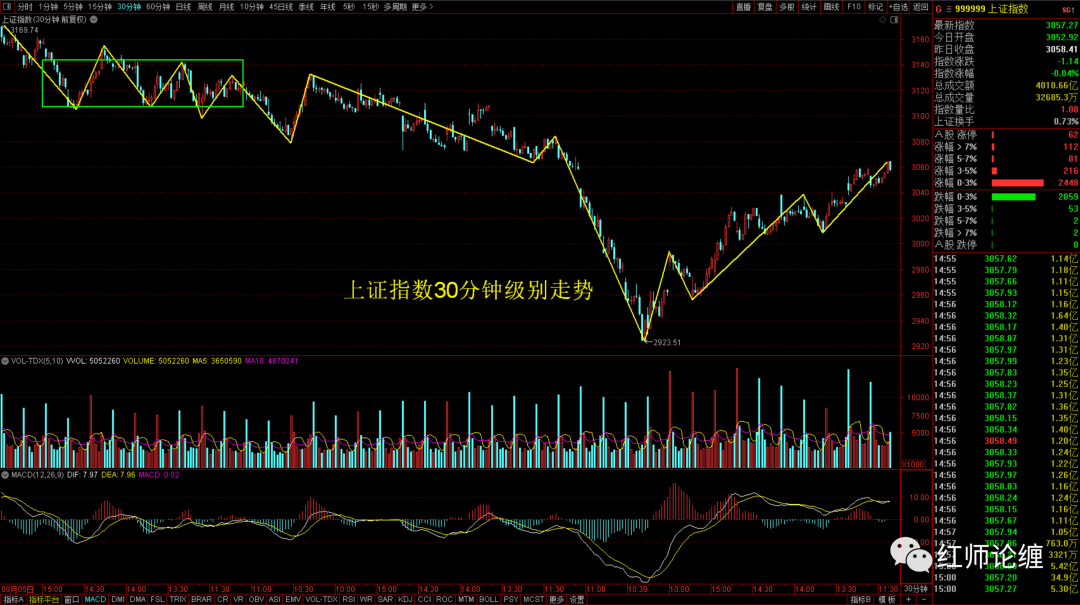Select the MACD indicator tab
1080x605 pixels.
click(x=95, y=599)
